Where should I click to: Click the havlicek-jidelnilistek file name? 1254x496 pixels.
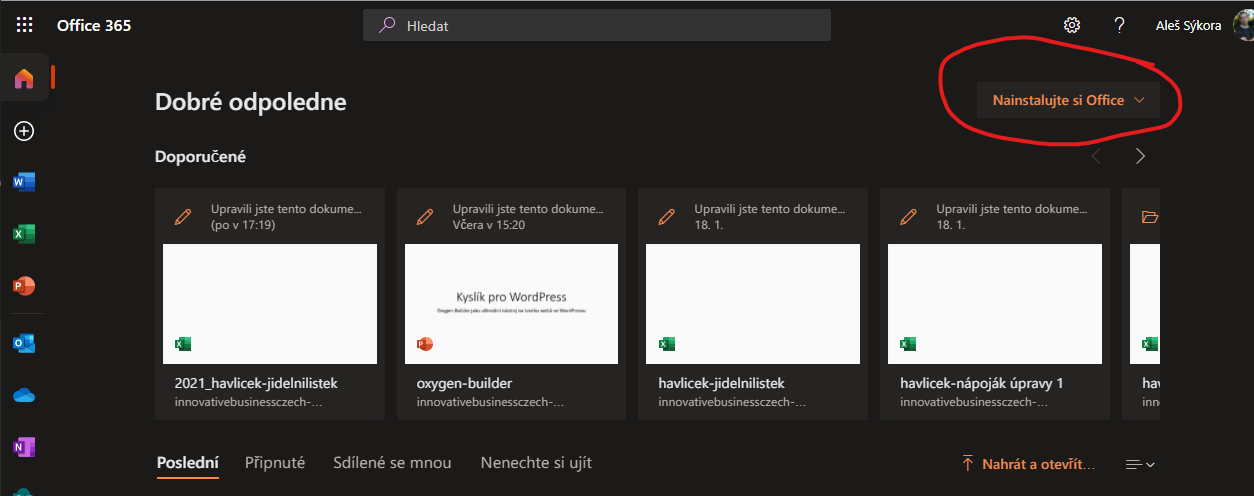[722, 383]
